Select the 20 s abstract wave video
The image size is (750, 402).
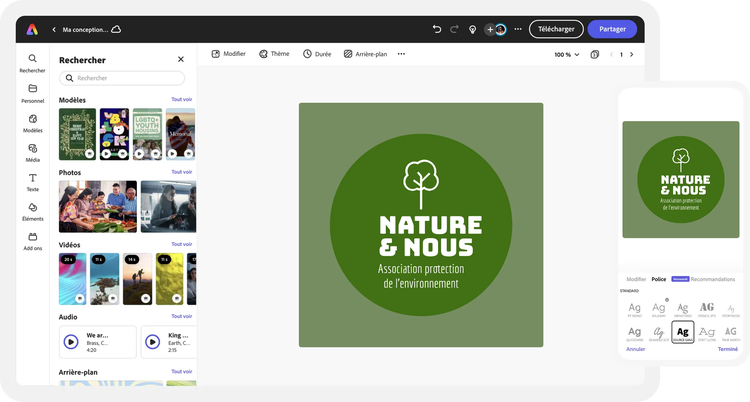point(73,279)
